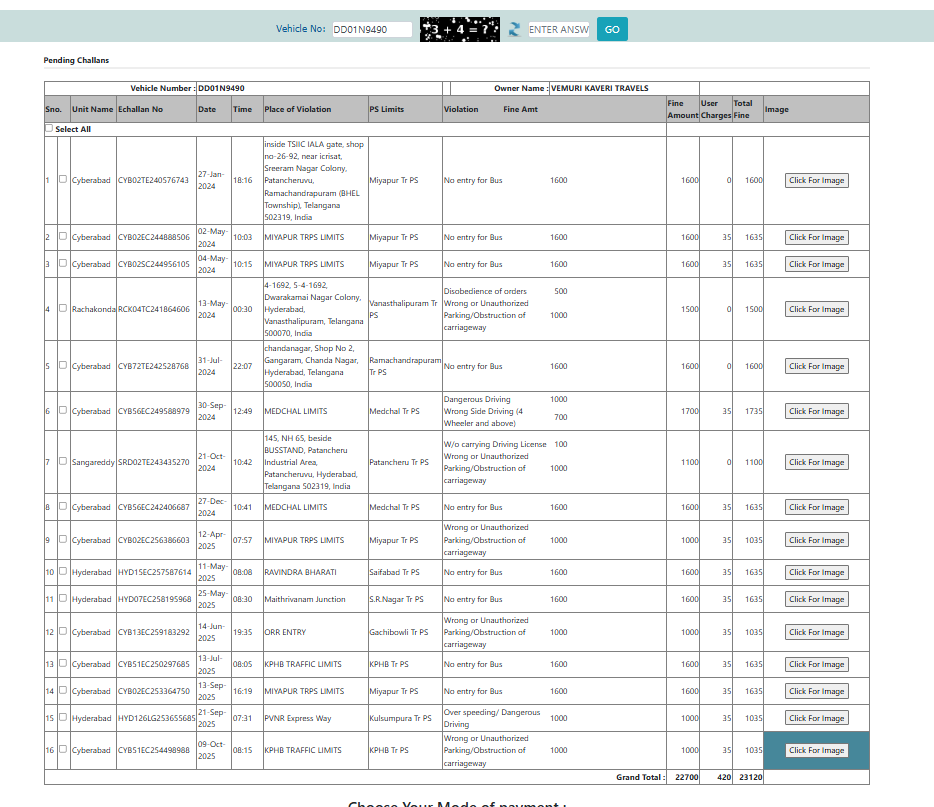
Task: Open image for PVNR Express Way challan
Action: coord(816,718)
